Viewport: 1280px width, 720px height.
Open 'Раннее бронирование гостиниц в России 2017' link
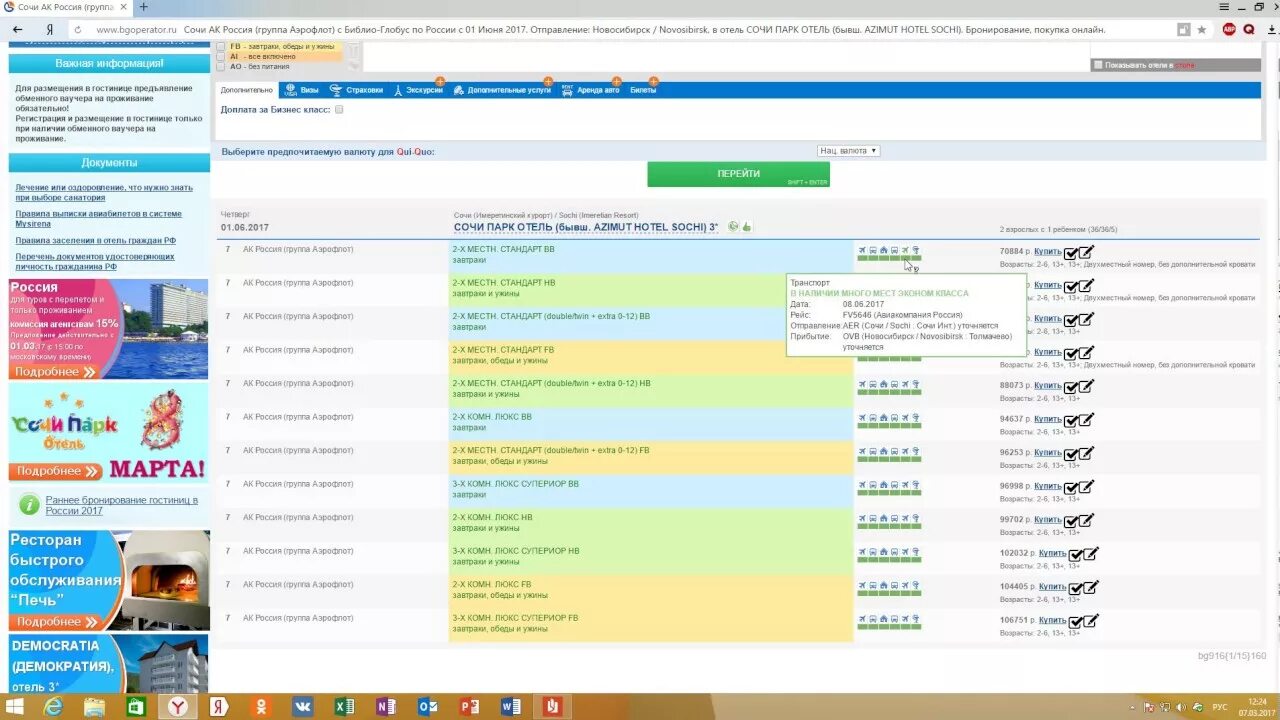[121, 505]
